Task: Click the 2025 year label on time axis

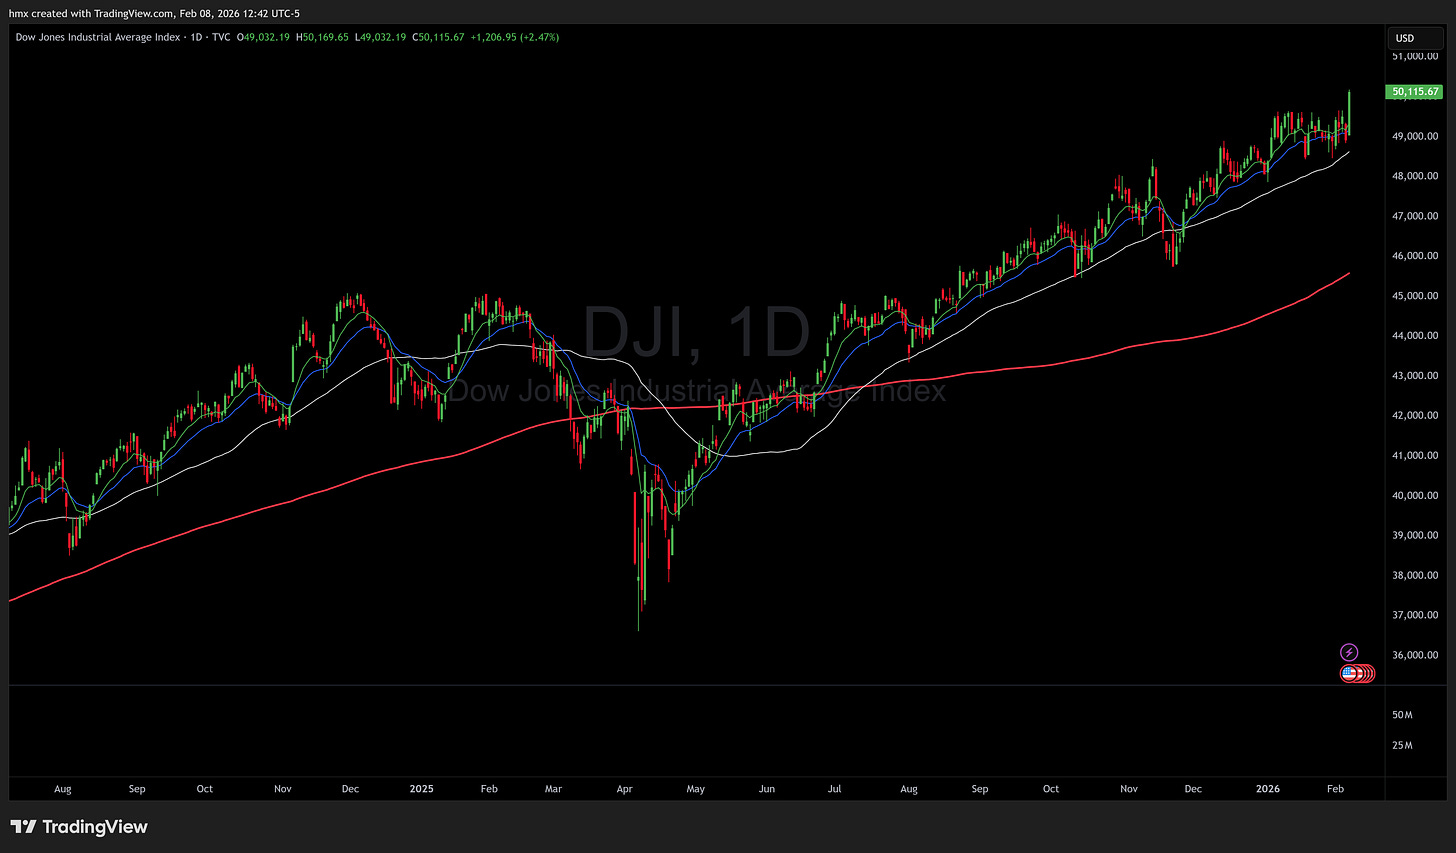Action: (422, 789)
